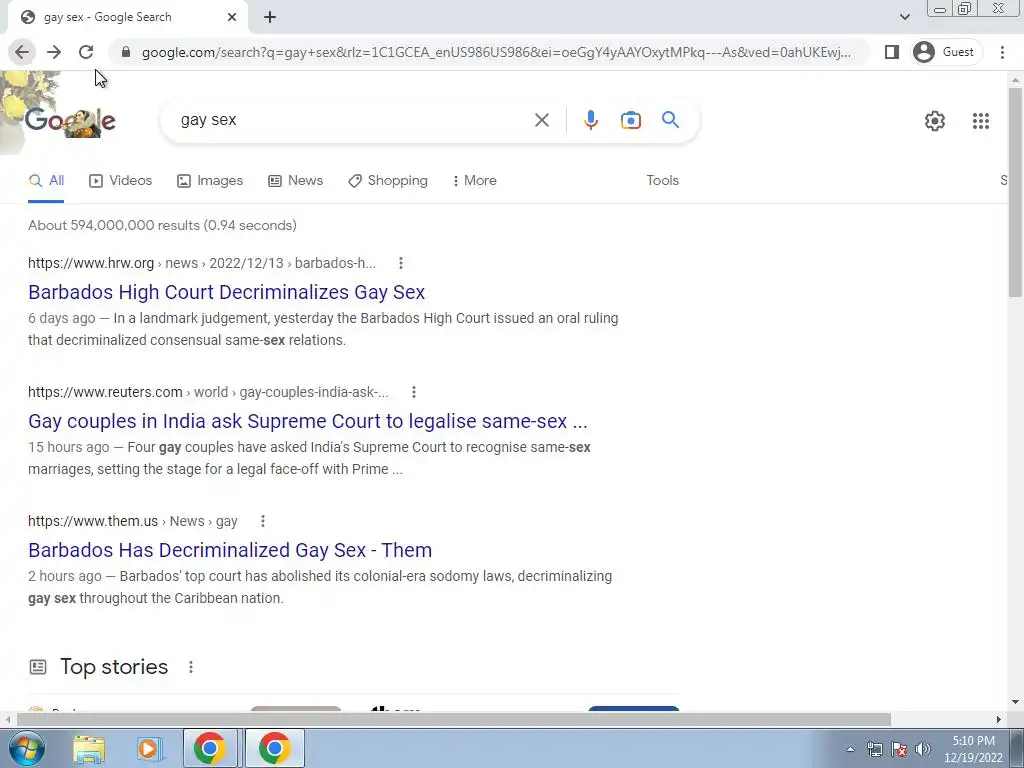Open the reuters.com result's three-dot menu
This screenshot has height=768, width=1024.
[413, 392]
